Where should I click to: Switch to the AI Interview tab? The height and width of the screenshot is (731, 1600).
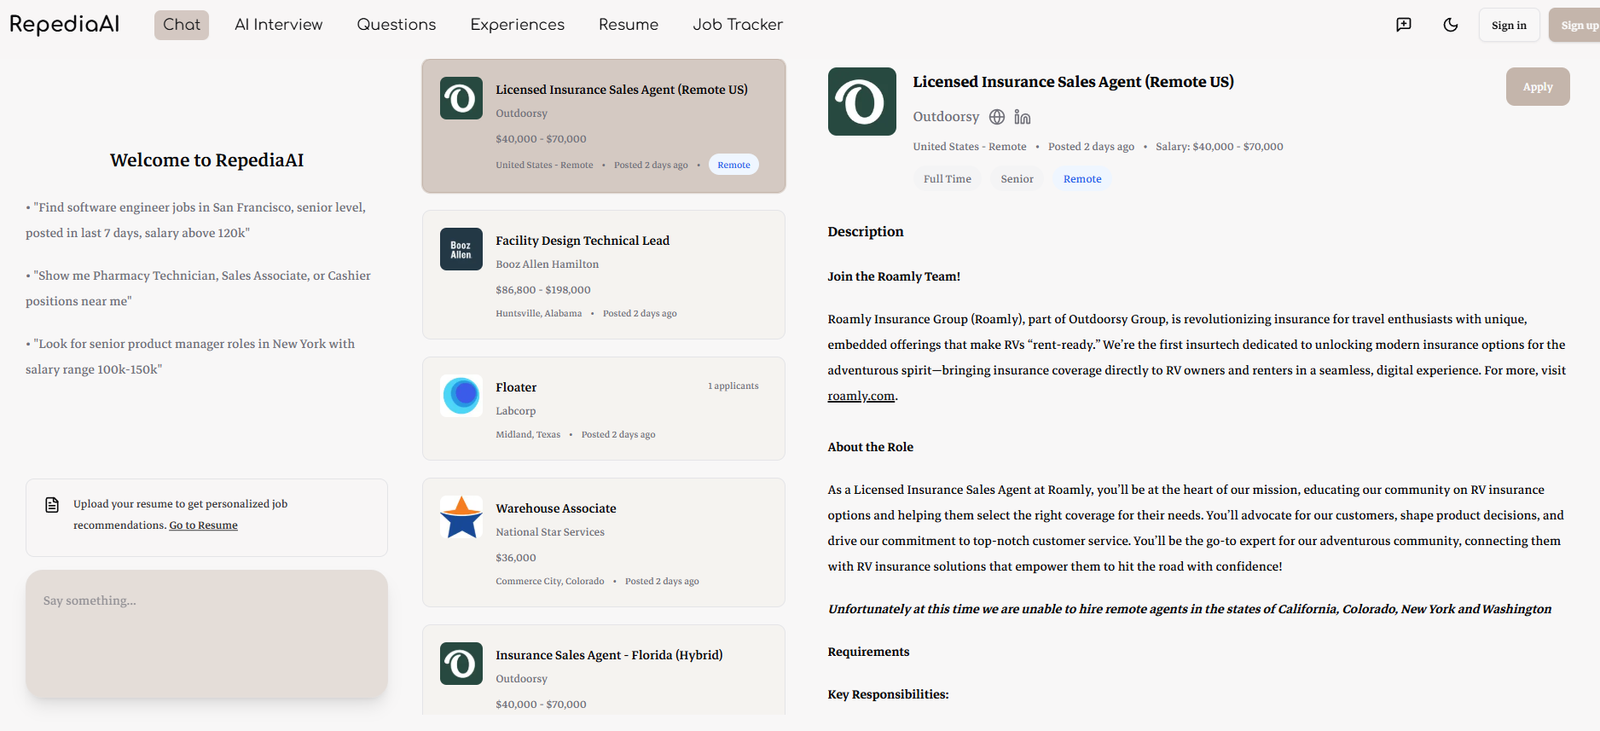278,25
